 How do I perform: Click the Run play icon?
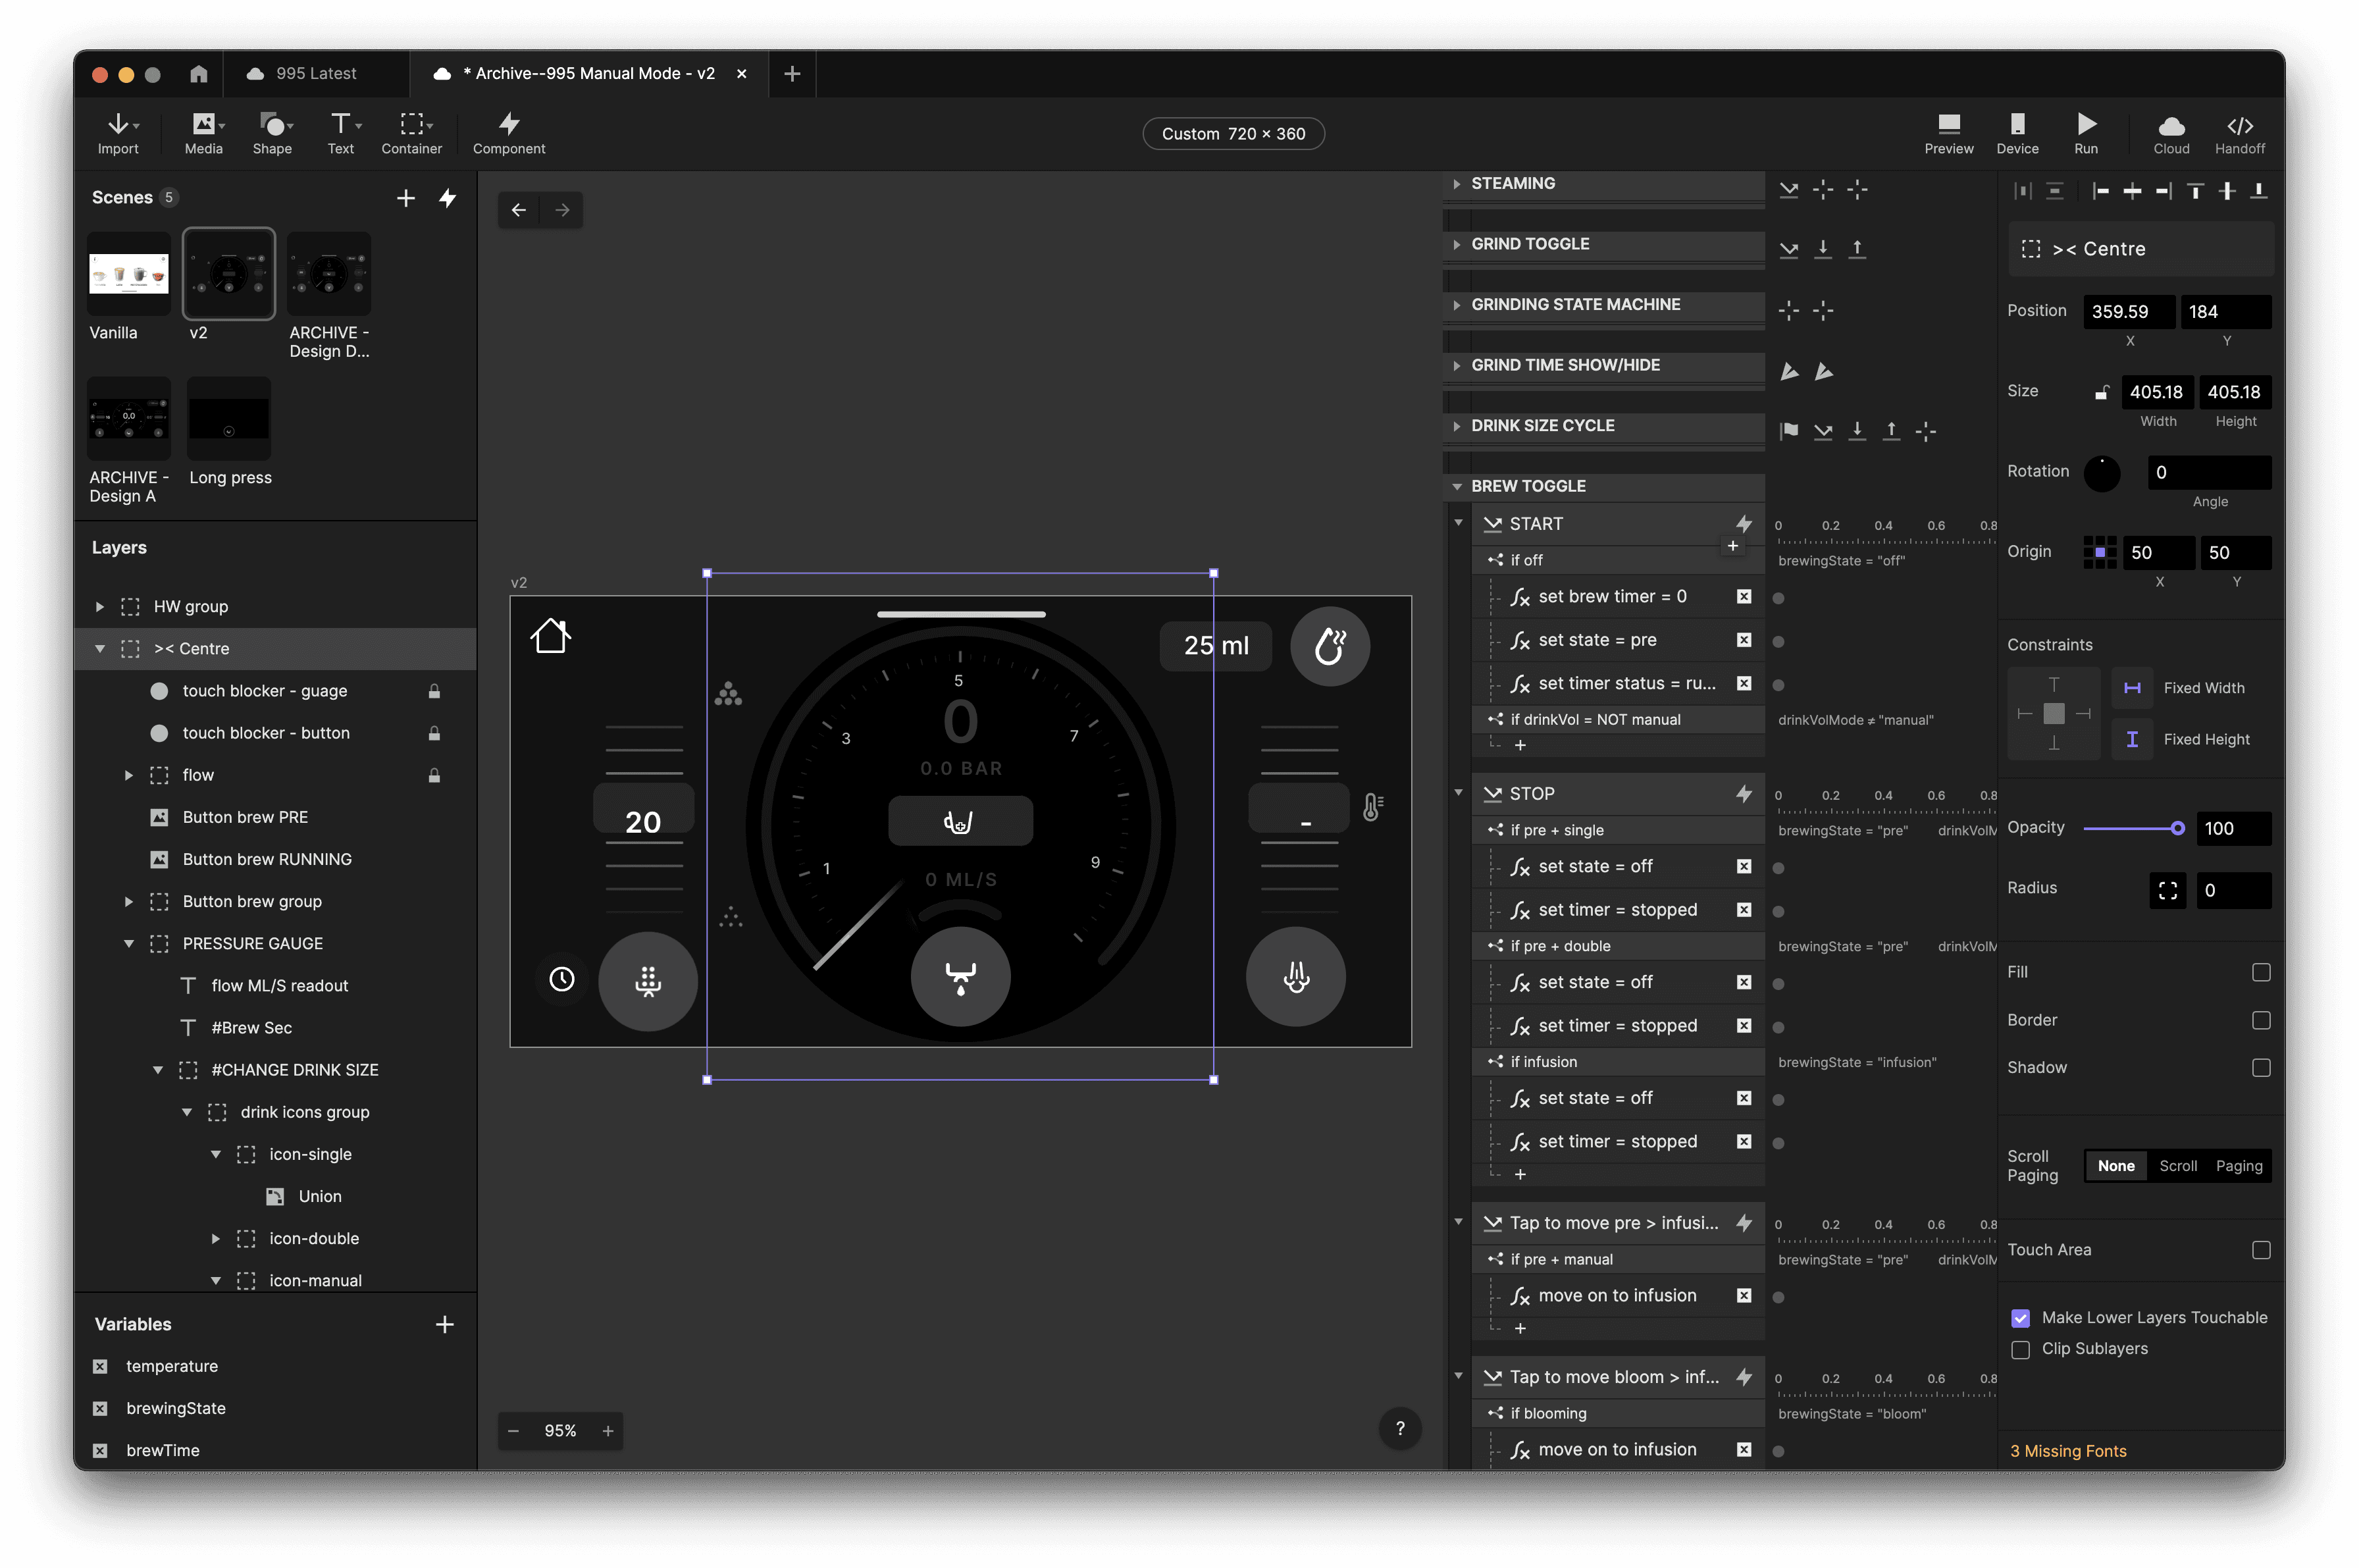point(2085,125)
